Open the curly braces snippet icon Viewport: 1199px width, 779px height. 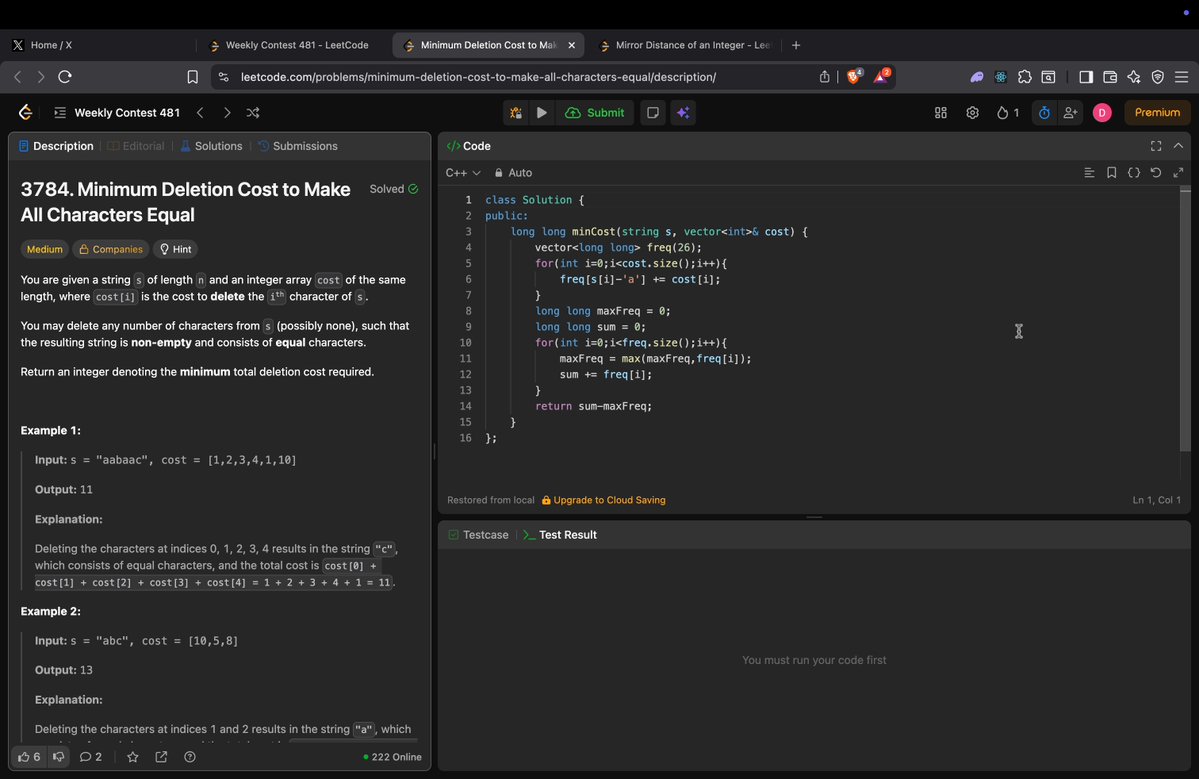tap(1133, 173)
